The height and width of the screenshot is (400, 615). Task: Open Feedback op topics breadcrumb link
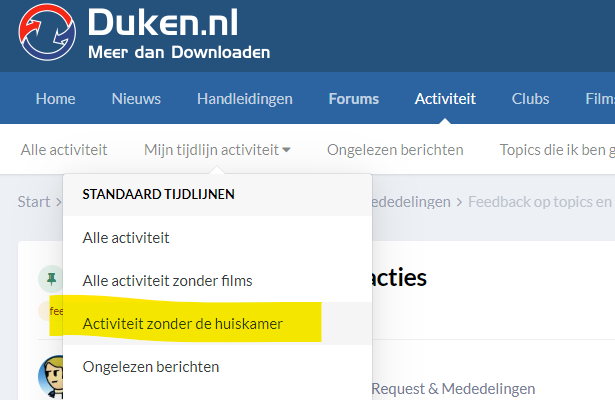(x=541, y=202)
